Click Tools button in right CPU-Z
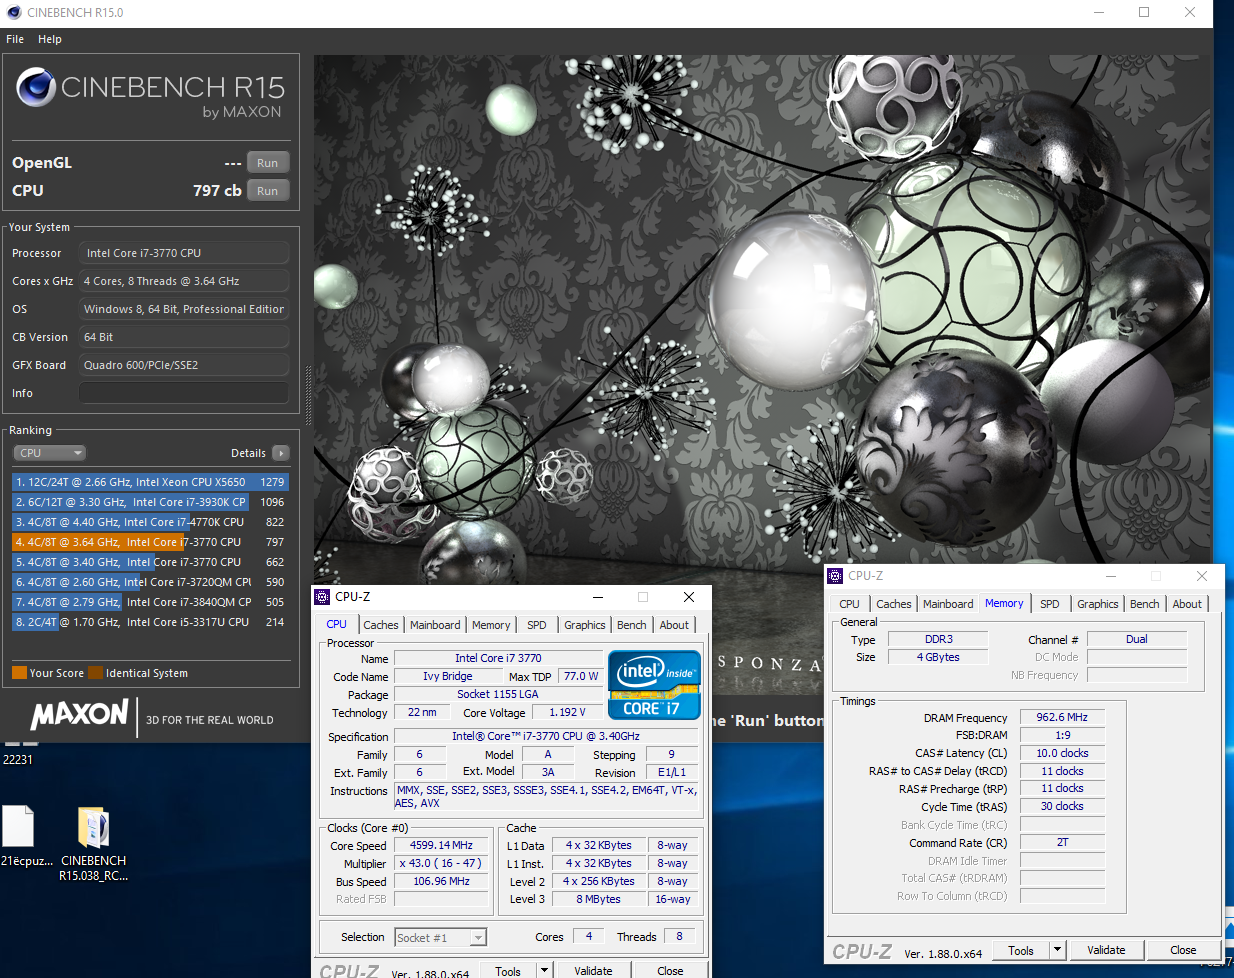This screenshot has height=978, width=1234. pos(1021,950)
